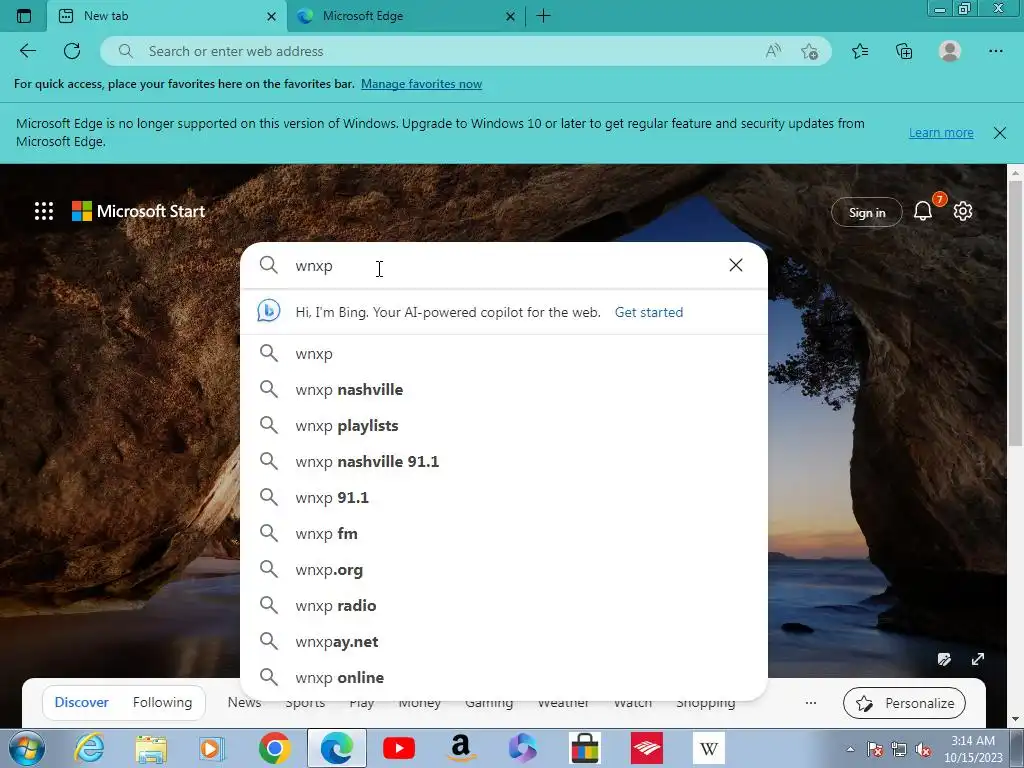Show hidden system tray icons arrow
This screenshot has height=768, width=1024.
(x=850, y=749)
